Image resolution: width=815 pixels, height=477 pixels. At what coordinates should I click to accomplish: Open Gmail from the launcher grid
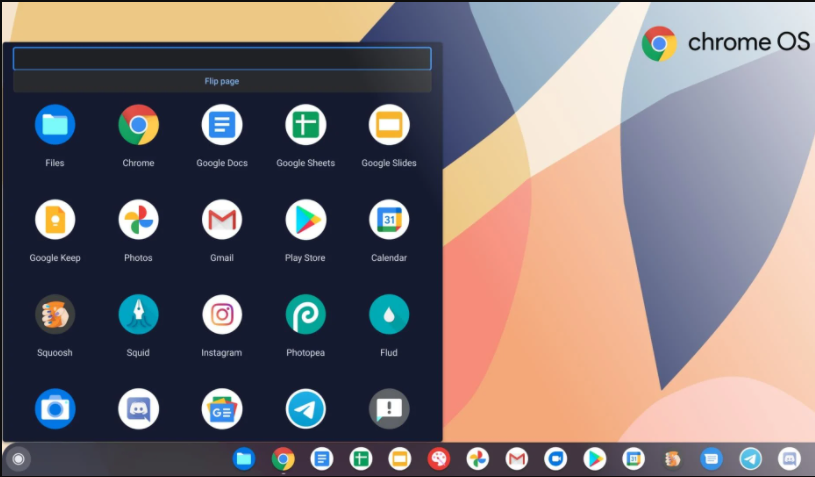(222, 219)
